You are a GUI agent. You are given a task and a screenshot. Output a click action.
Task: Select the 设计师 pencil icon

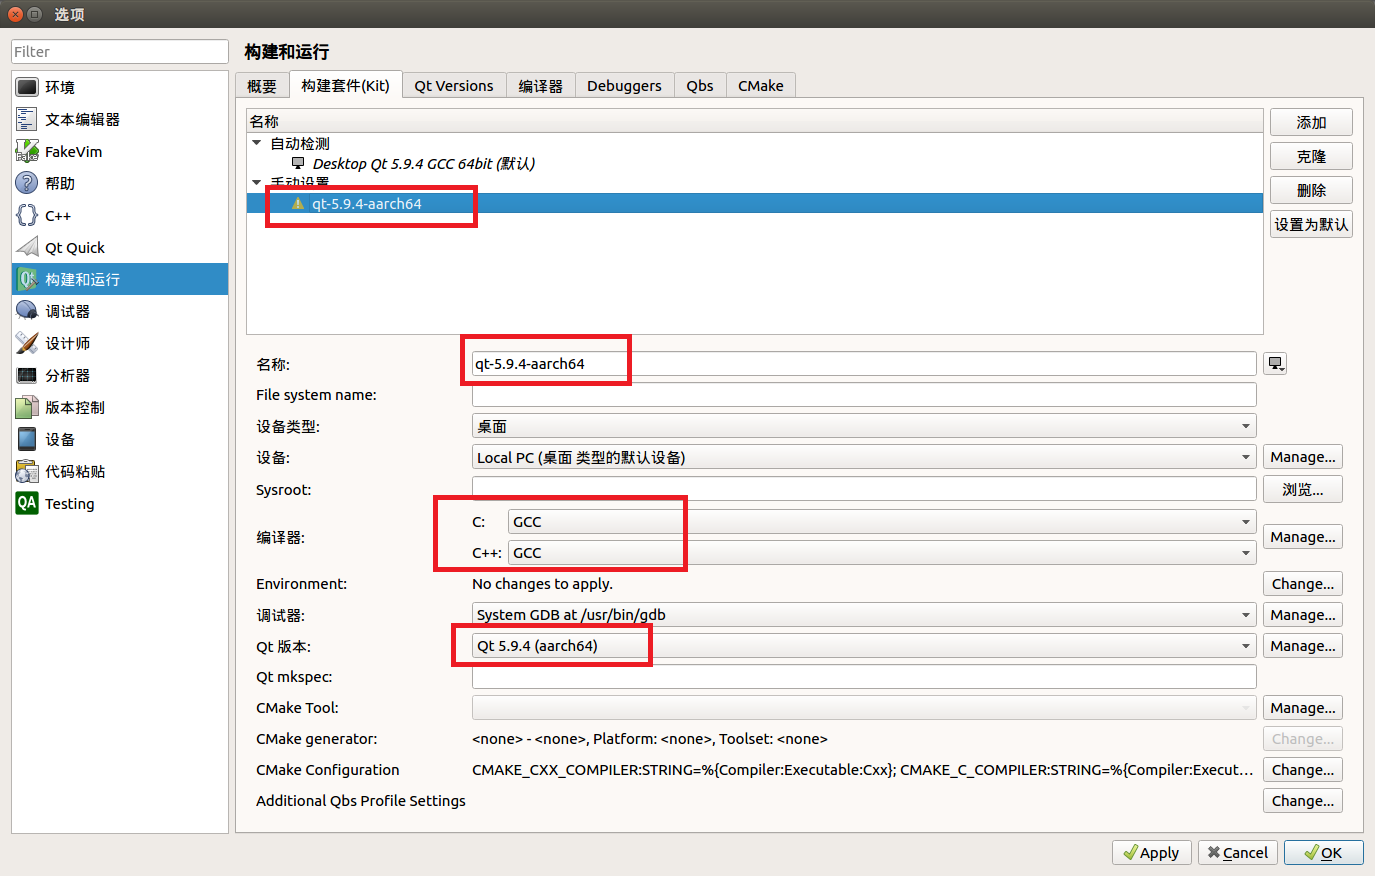[x=27, y=343]
